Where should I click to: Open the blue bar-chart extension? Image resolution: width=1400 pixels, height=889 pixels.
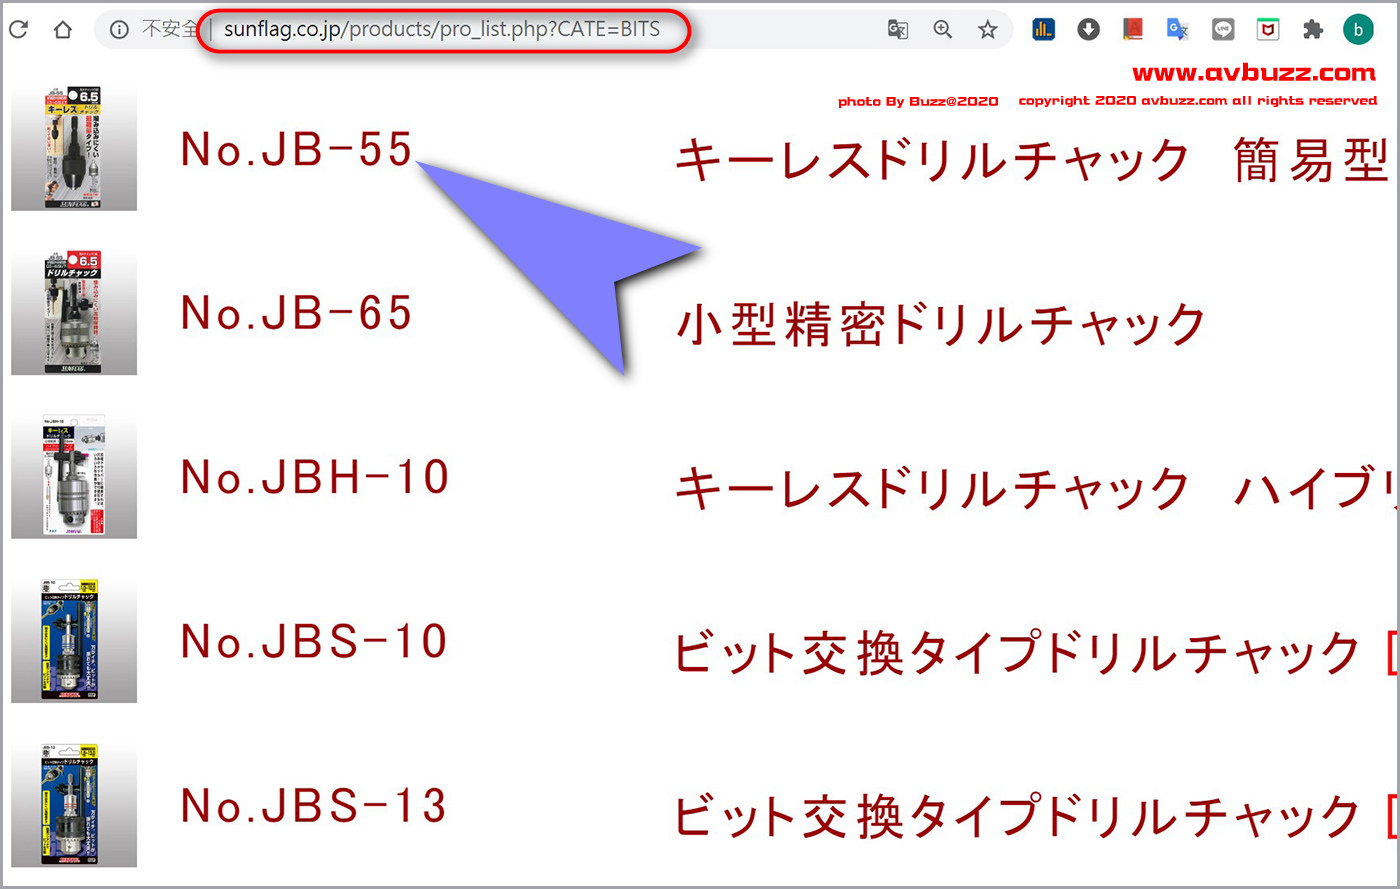coord(1044,30)
